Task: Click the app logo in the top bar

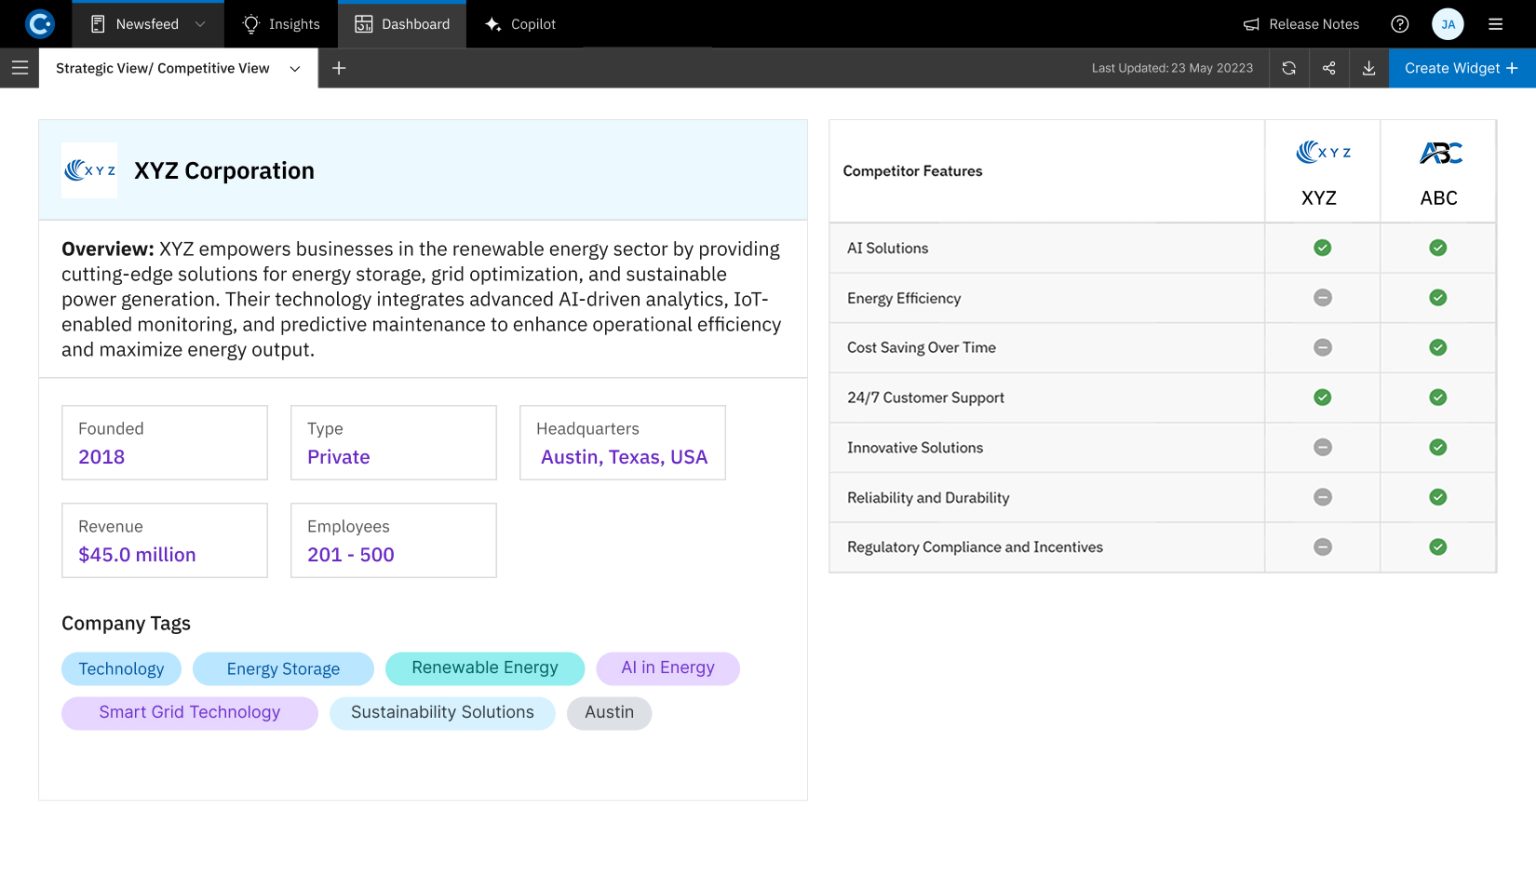Action: (x=40, y=24)
